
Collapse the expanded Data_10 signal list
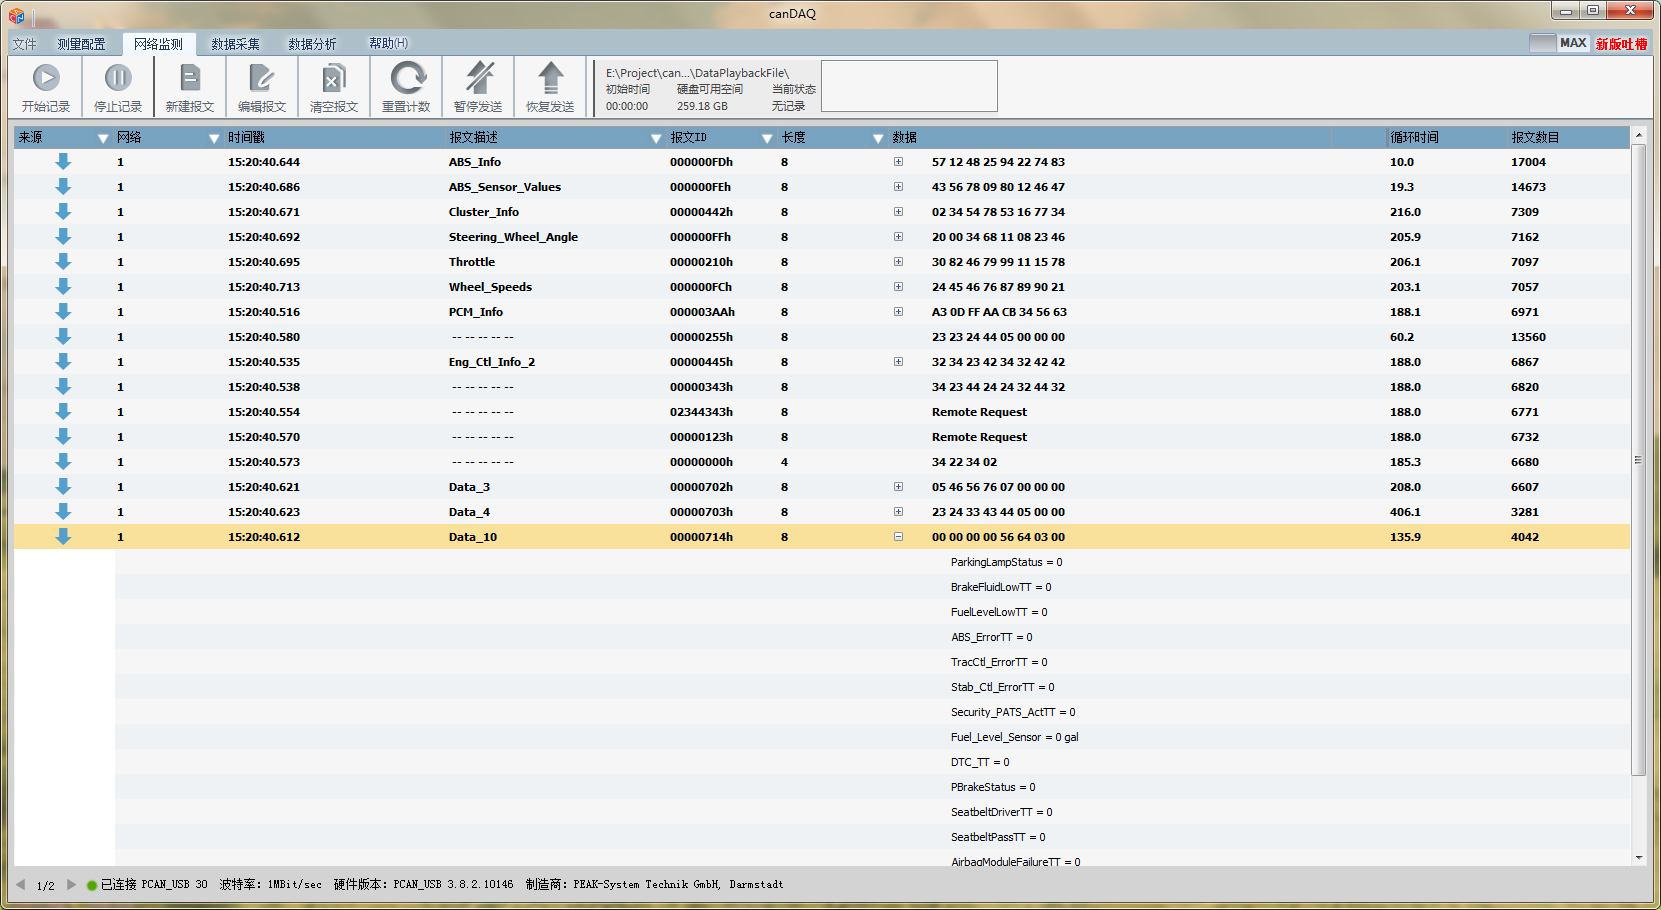click(x=898, y=537)
